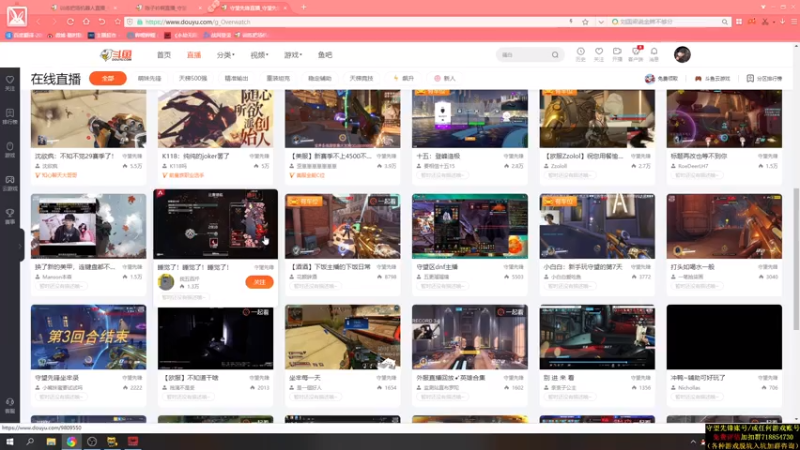Open the Windows Start button
This screenshot has height=450, width=800.
tap(10, 442)
